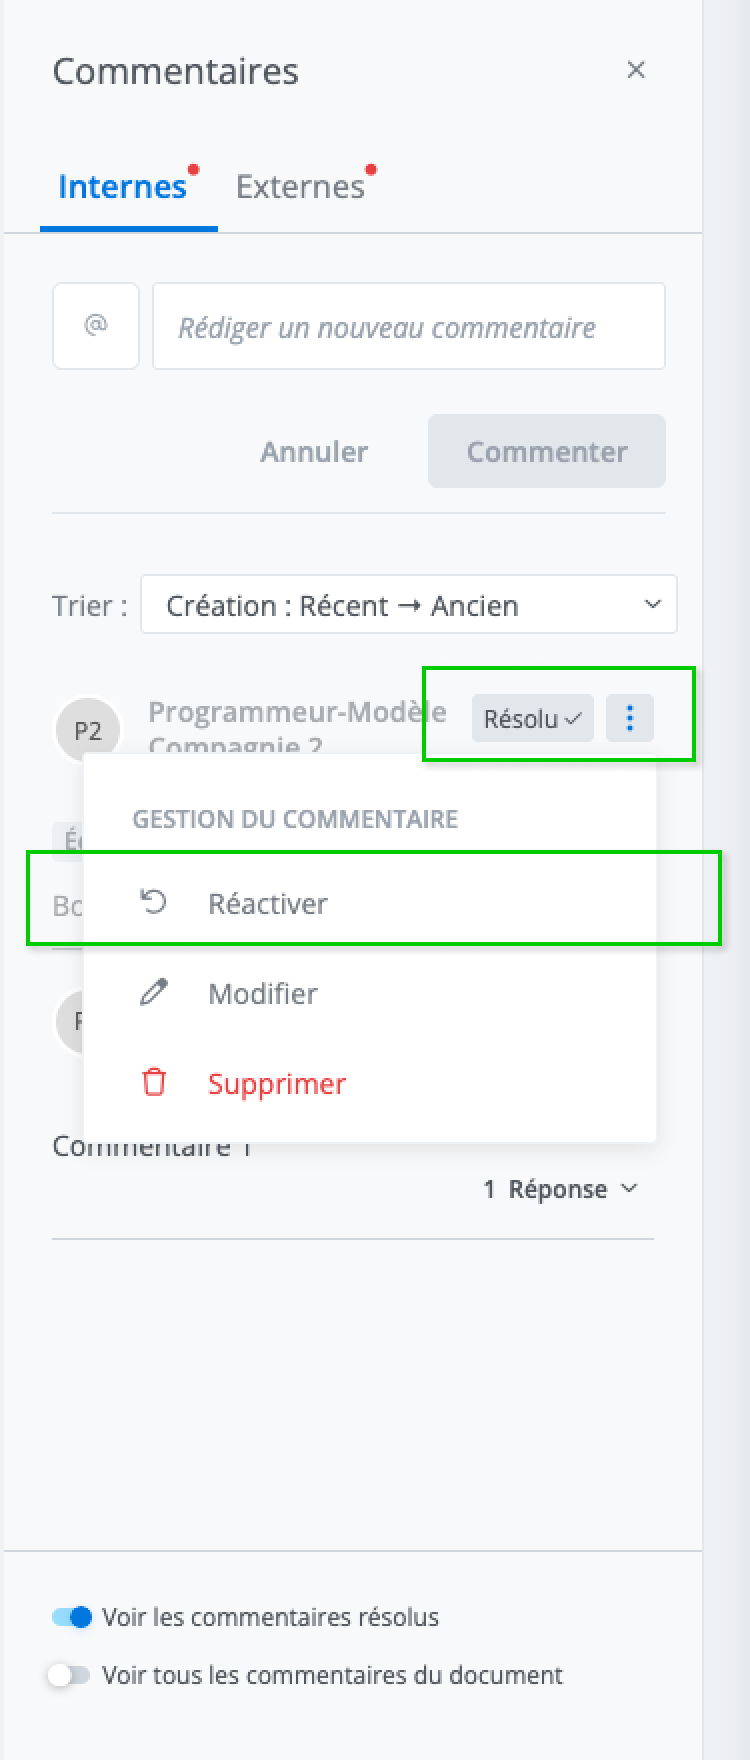Click the red Supprimer trash icon
750x1760 pixels.
click(x=153, y=1083)
